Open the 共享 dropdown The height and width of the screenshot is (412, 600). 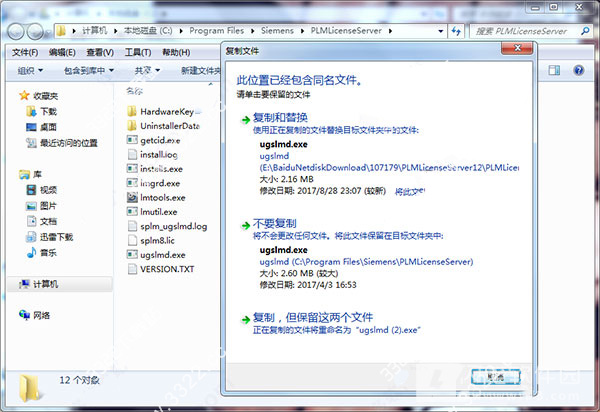tap(147, 70)
